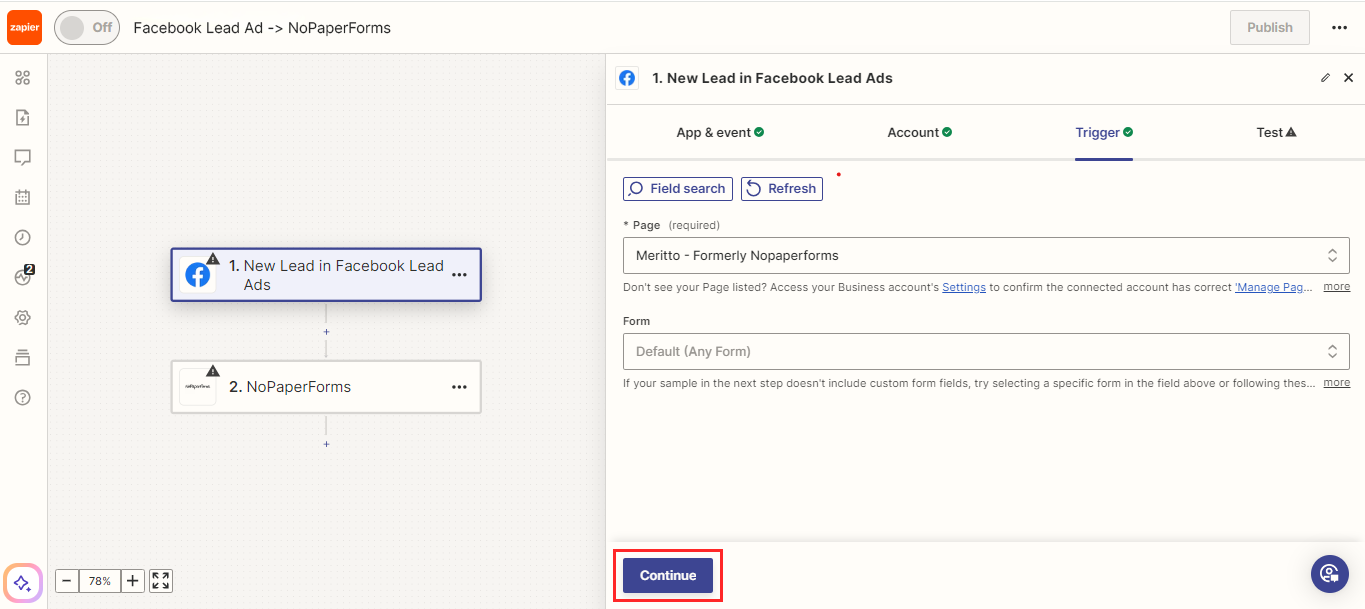Open the Form dropdown
Image resolution: width=1365 pixels, height=609 pixels.
(x=986, y=352)
